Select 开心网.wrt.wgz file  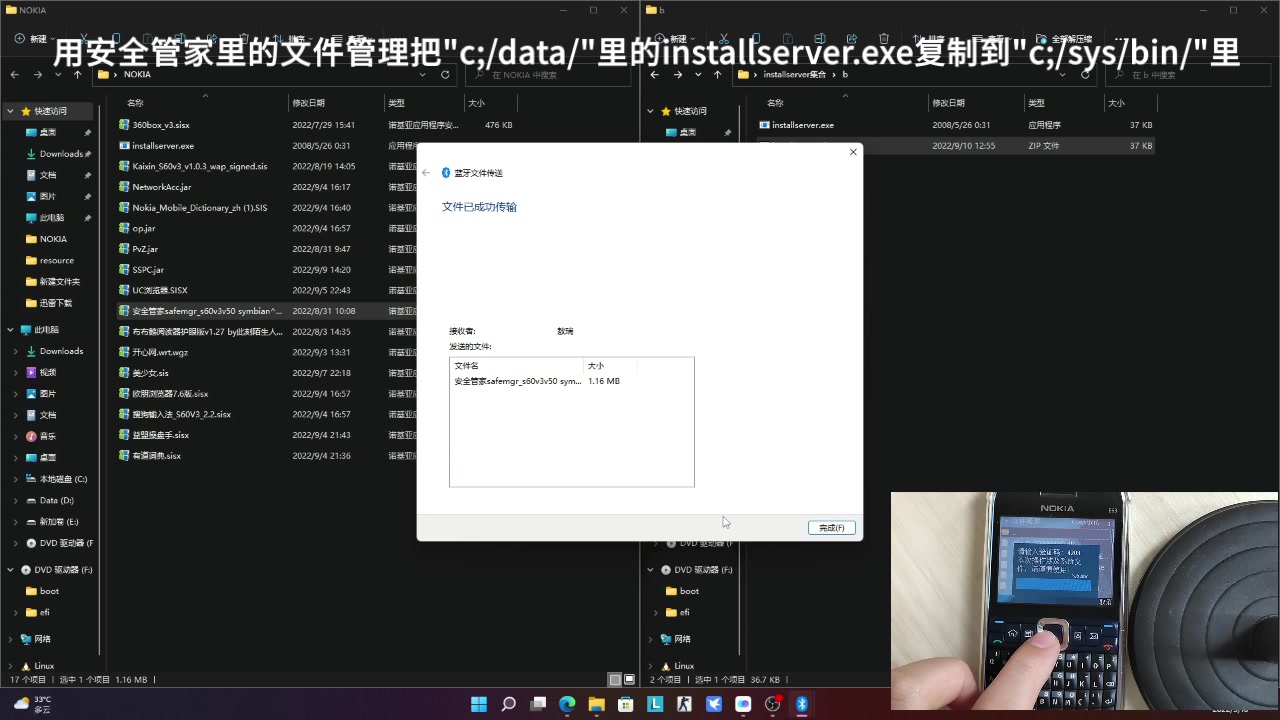coord(159,352)
